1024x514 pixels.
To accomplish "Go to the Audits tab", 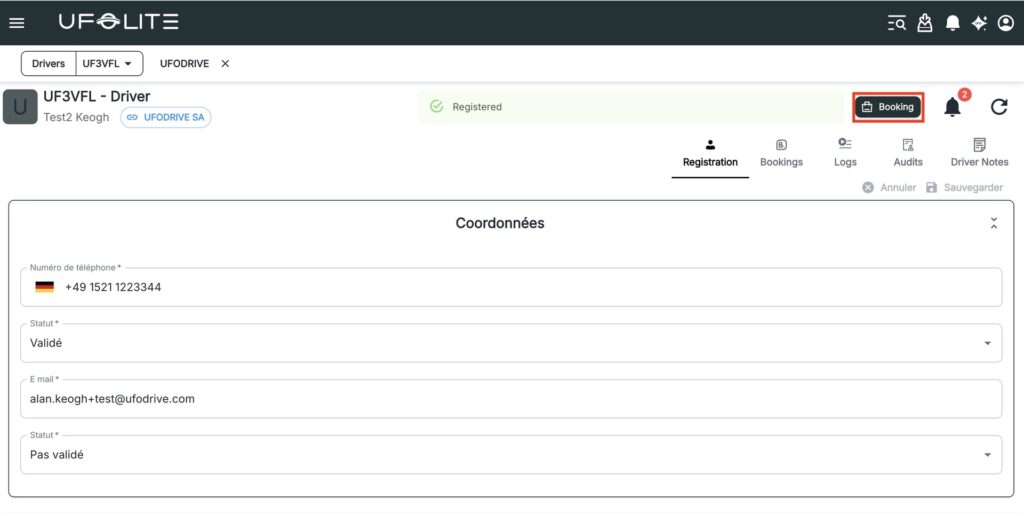I will click(x=908, y=153).
